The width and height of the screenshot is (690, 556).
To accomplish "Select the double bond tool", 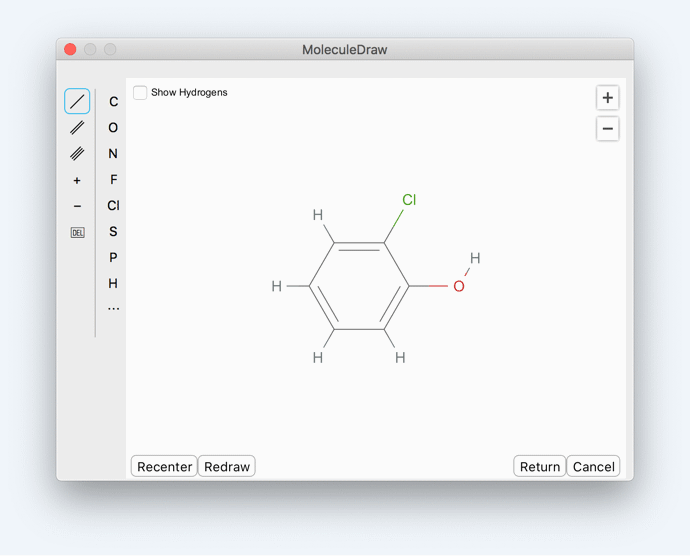I will (77, 128).
